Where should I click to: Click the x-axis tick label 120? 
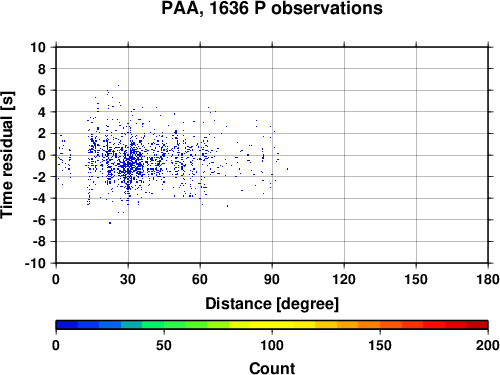(x=344, y=279)
